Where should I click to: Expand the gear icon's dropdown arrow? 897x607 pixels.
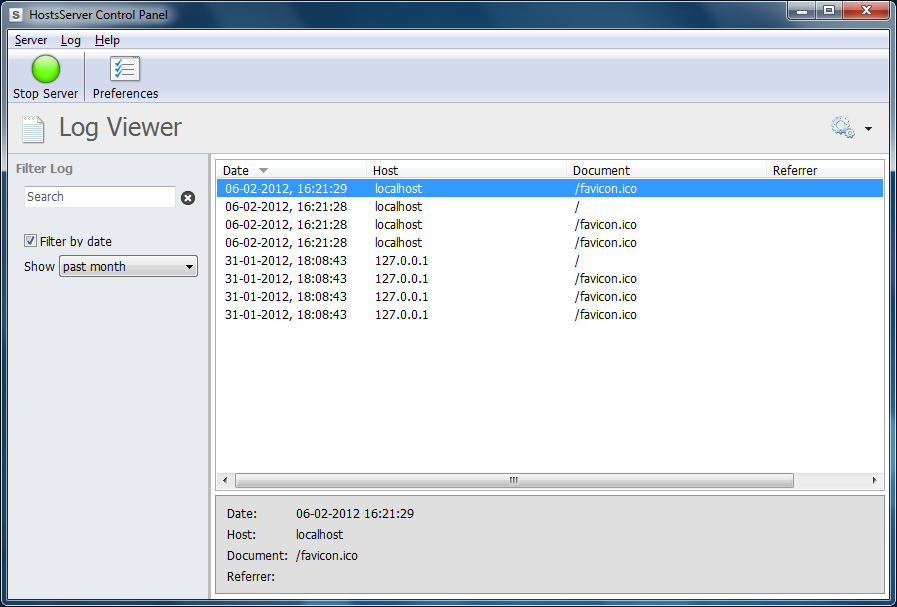[868, 128]
